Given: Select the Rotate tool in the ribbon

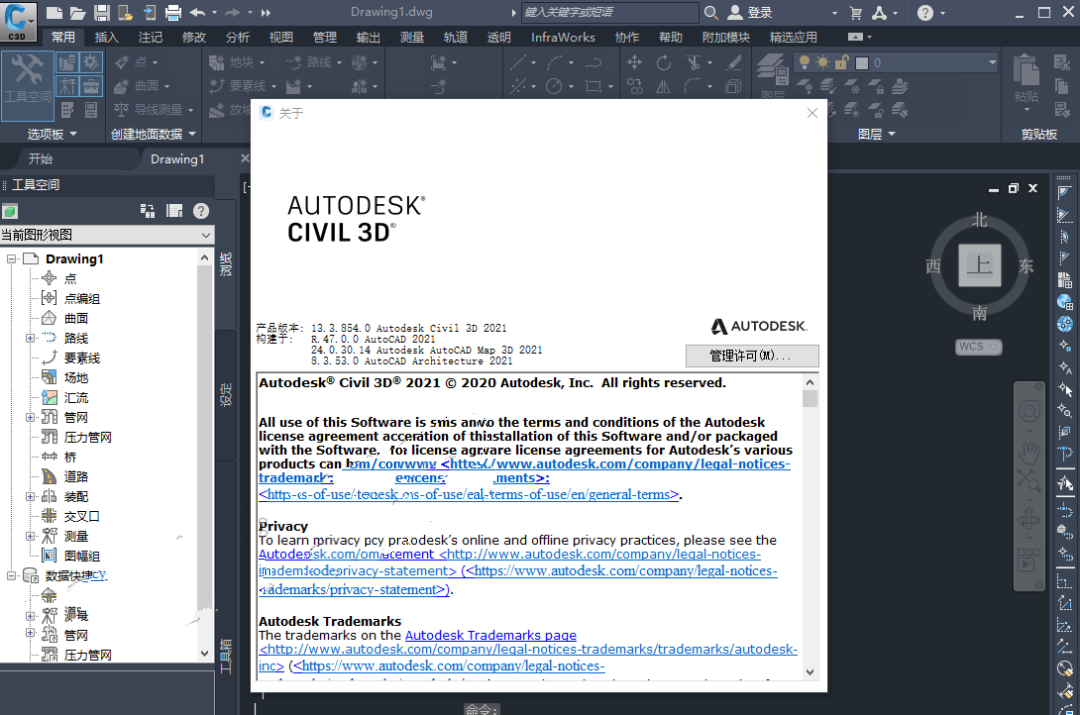Looking at the screenshot, I should coord(663,63).
